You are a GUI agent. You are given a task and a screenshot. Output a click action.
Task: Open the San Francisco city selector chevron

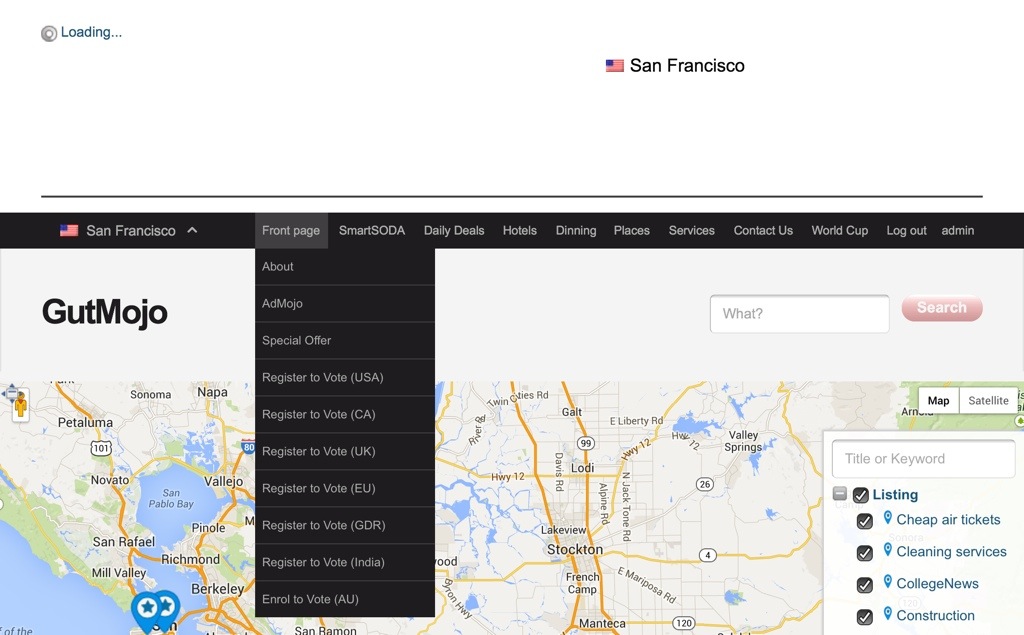pyautogui.click(x=192, y=230)
